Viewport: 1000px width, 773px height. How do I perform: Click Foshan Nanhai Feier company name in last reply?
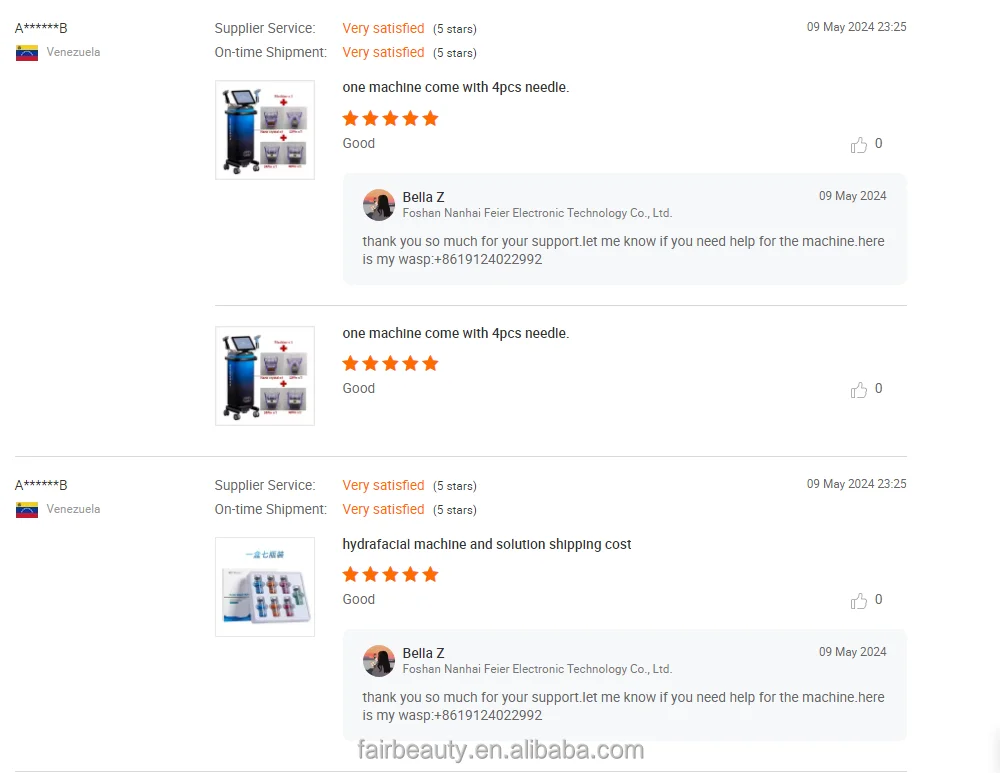click(x=537, y=669)
